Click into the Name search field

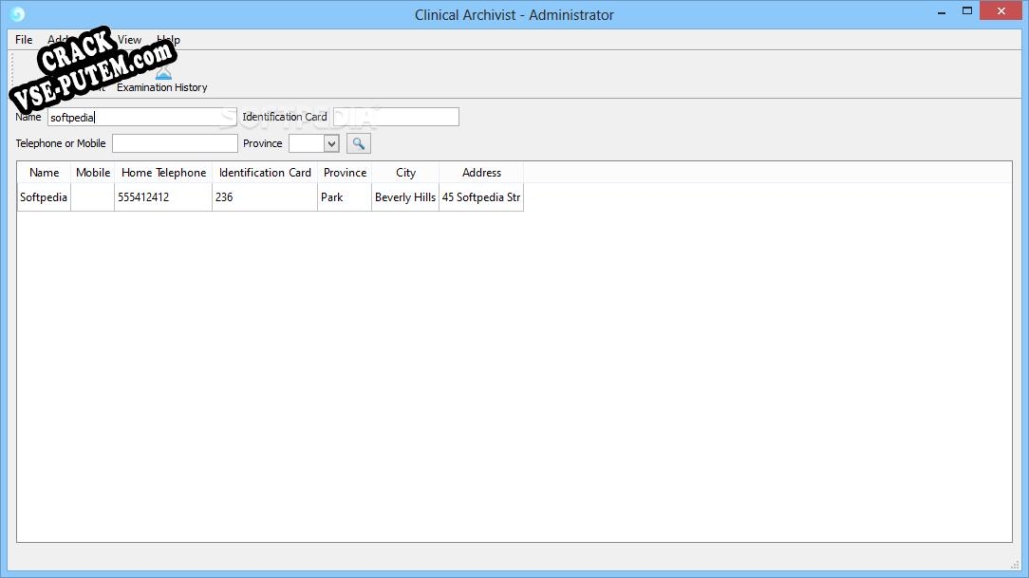134,117
